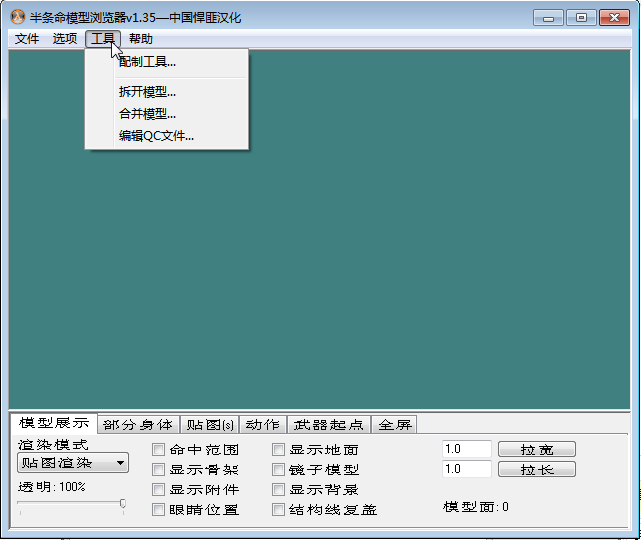The width and height of the screenshot is (641, 540).
Task: Select 编辑QC文件... menu entry
Action: (166, 136)
